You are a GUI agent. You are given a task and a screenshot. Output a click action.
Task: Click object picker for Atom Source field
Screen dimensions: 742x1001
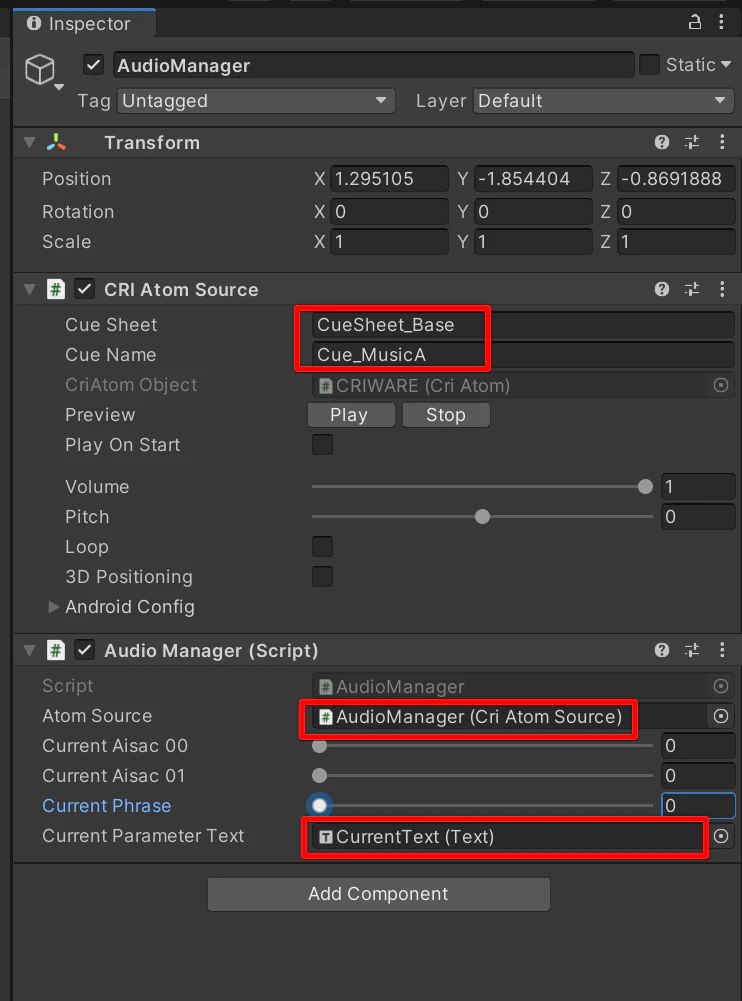pos(721,716)
